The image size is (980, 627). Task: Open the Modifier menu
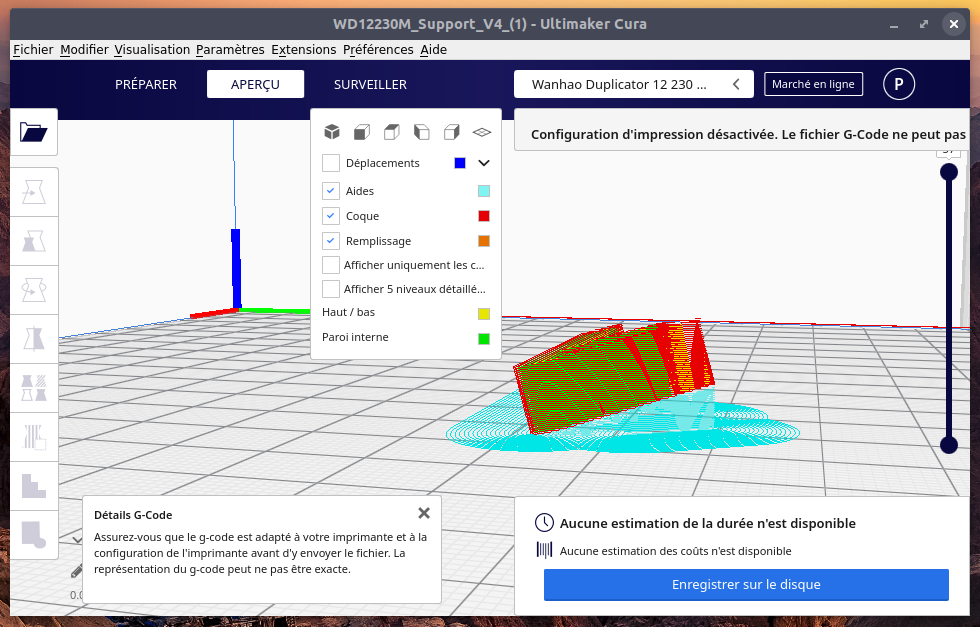[x=84, y=49]
